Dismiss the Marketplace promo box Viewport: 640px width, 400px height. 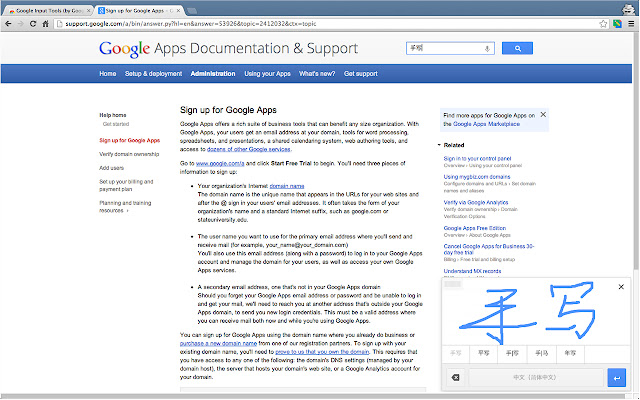click(543, 115)
